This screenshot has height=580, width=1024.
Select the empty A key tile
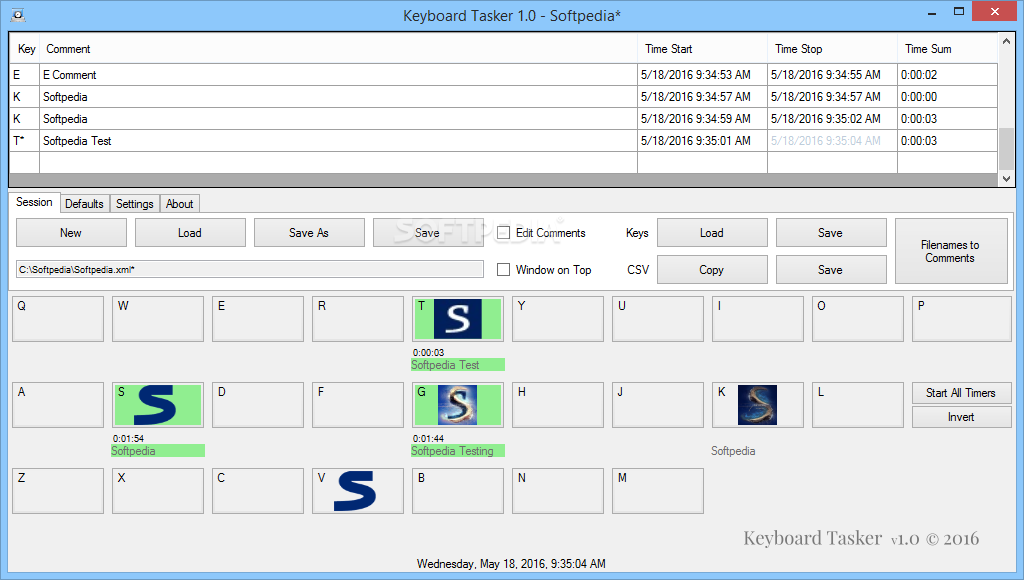coord(58,405)
